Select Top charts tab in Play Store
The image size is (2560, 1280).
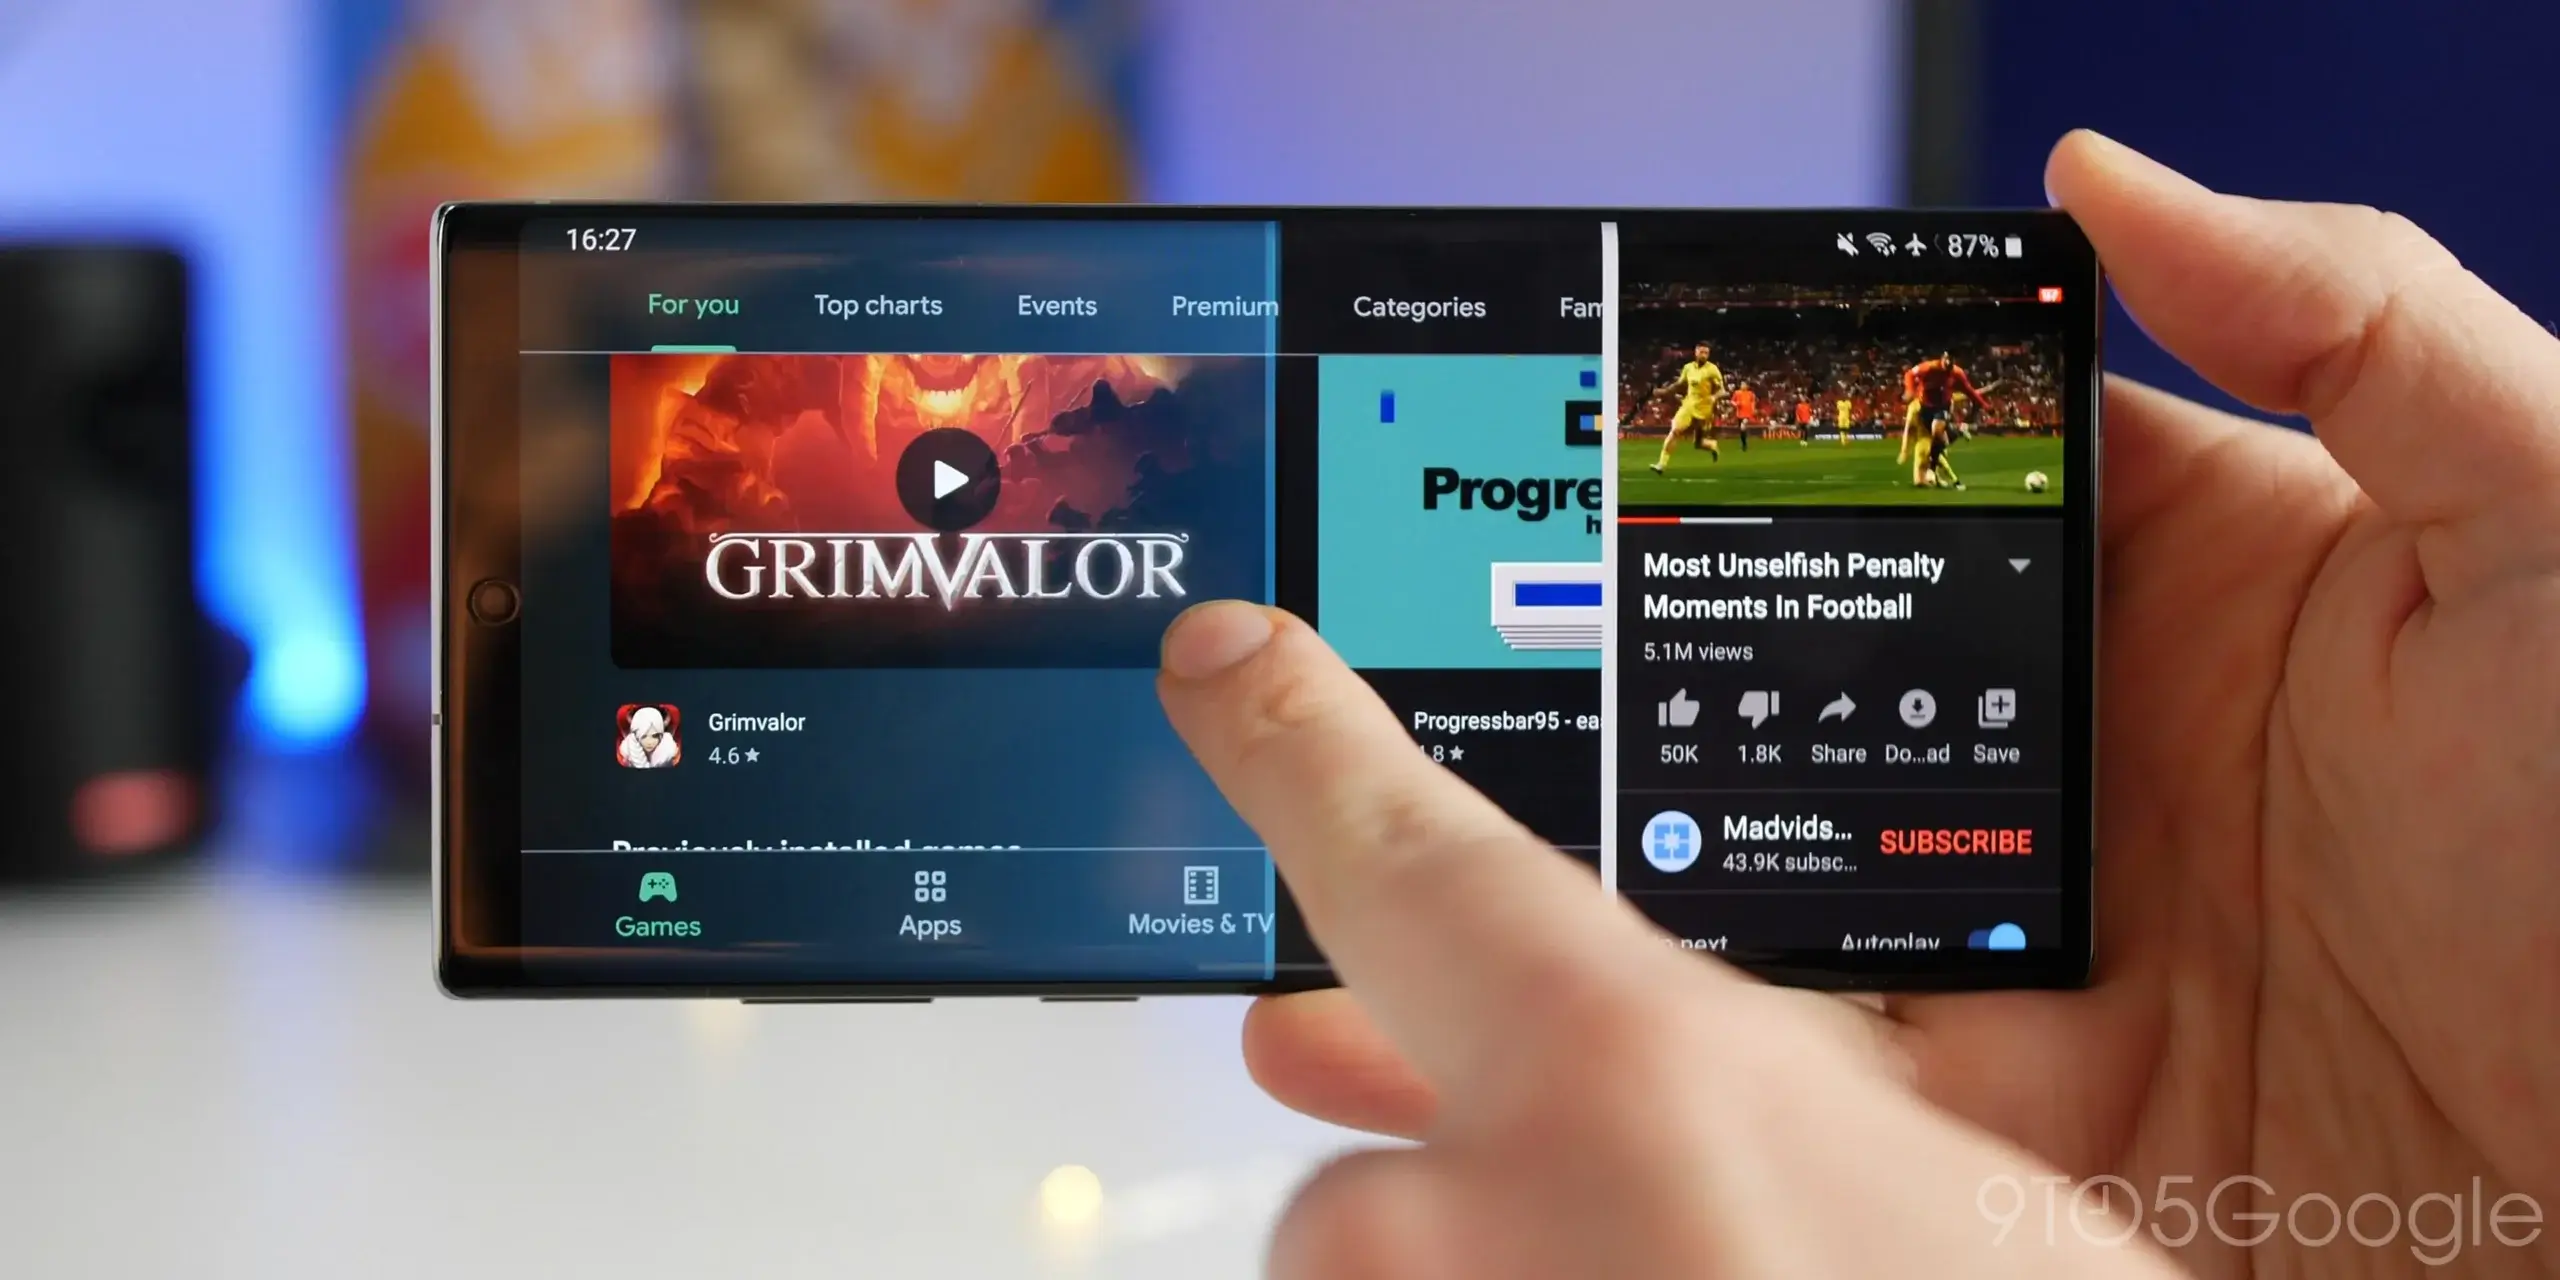coord(878,305)
